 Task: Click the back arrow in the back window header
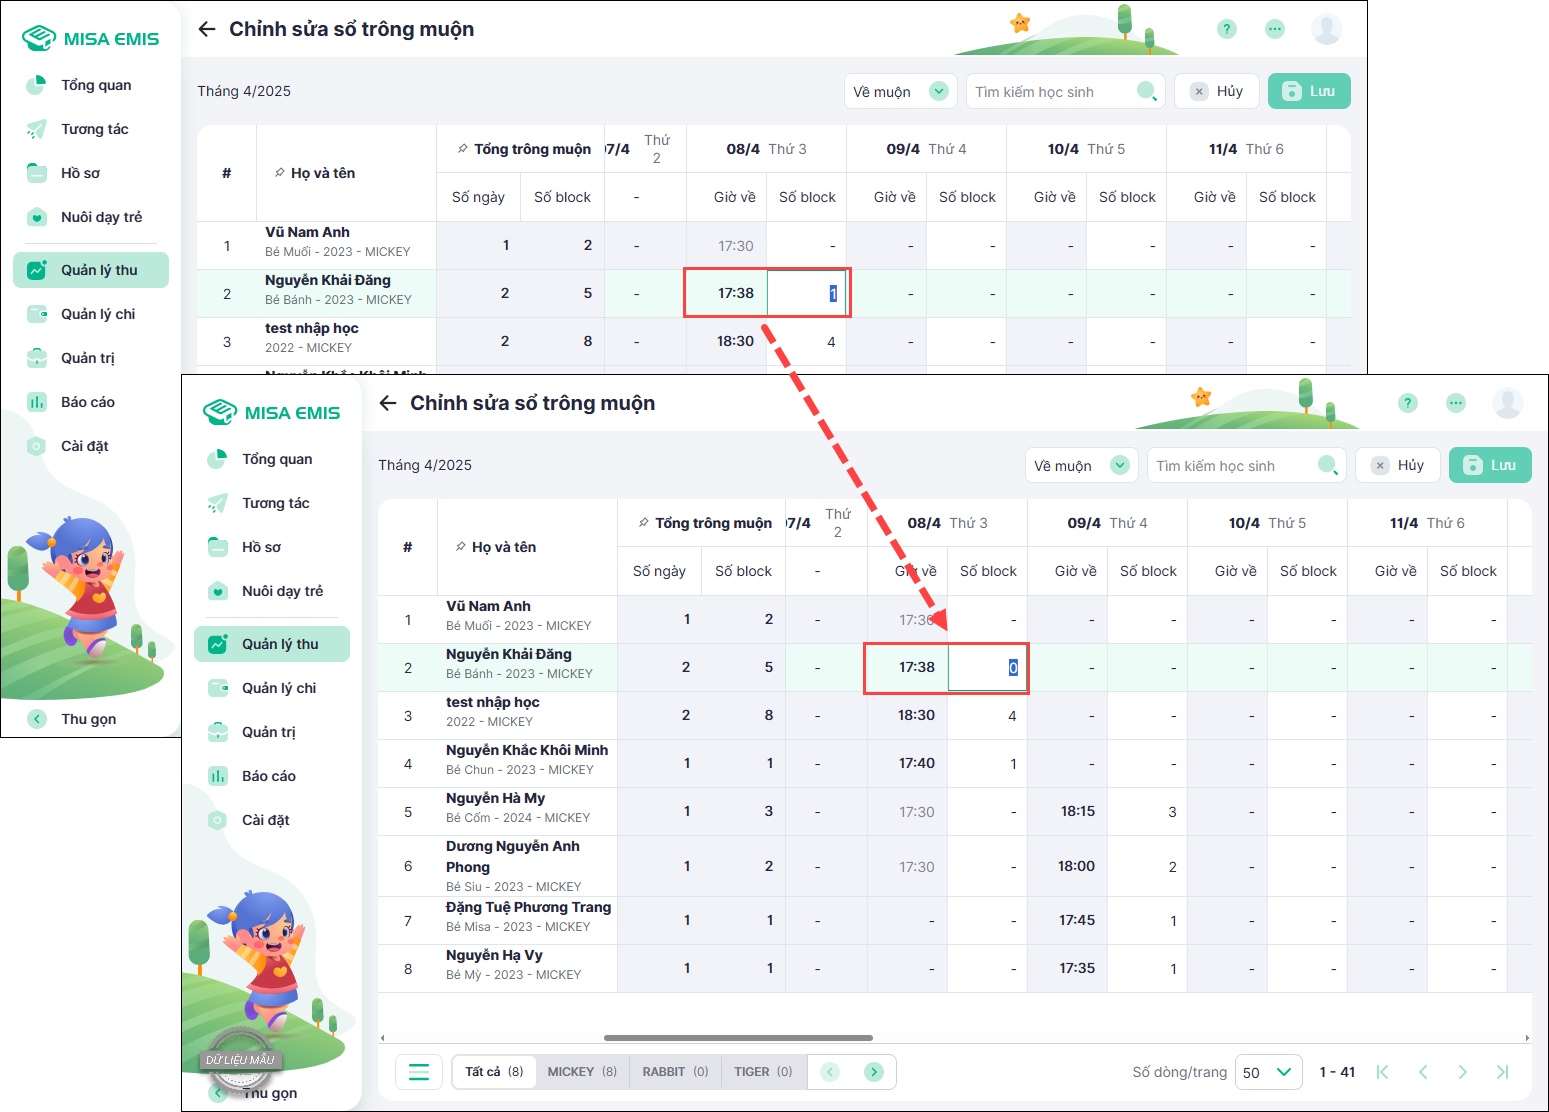tap(207, 29)
